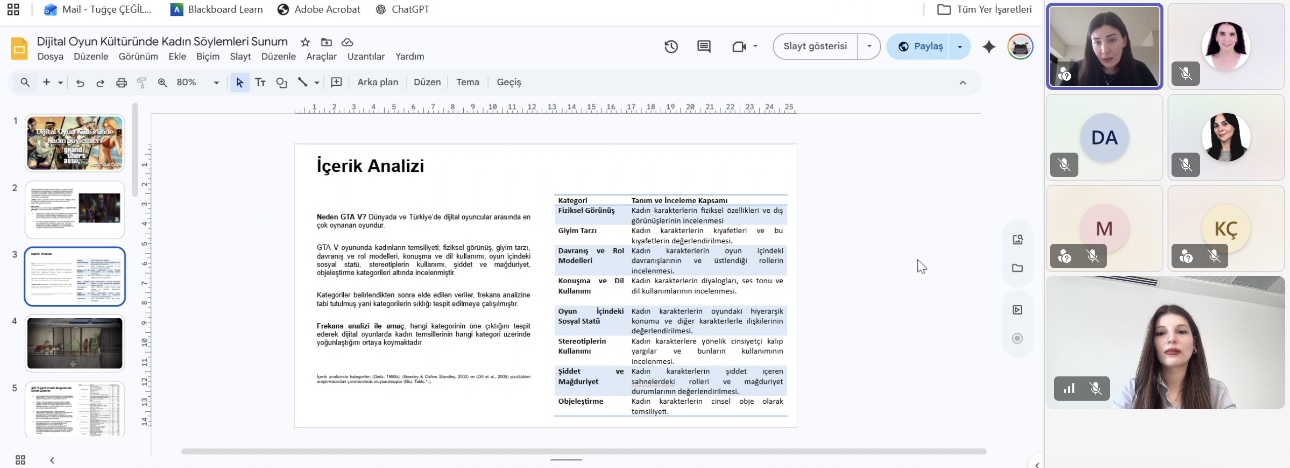
Task: Activate the select arrow cursor tool
Action: coord(239,82)
